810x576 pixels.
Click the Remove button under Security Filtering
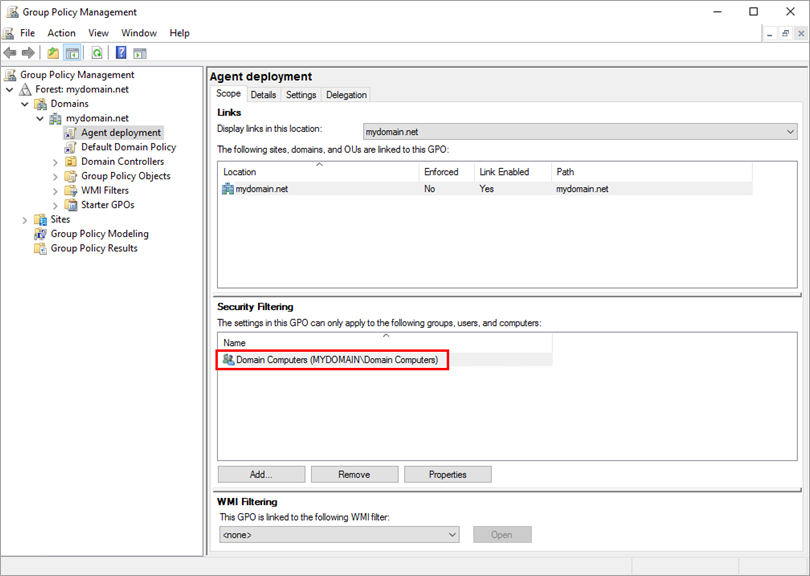[x=354, y=473]
